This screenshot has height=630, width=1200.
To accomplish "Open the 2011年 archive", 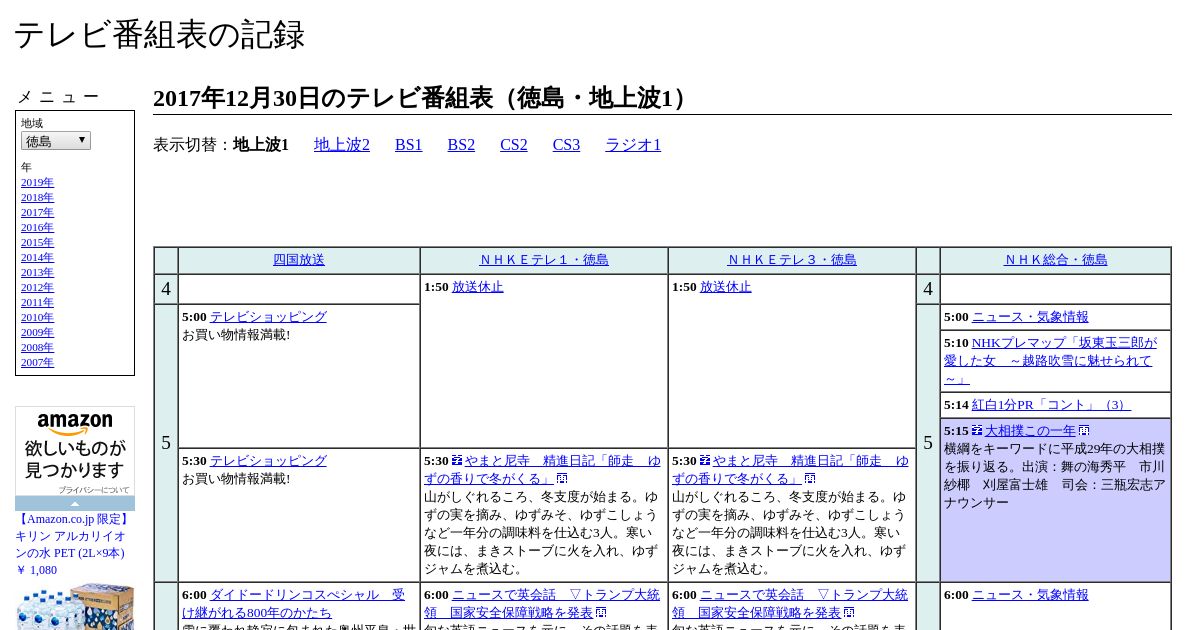I will click(37, 303).
